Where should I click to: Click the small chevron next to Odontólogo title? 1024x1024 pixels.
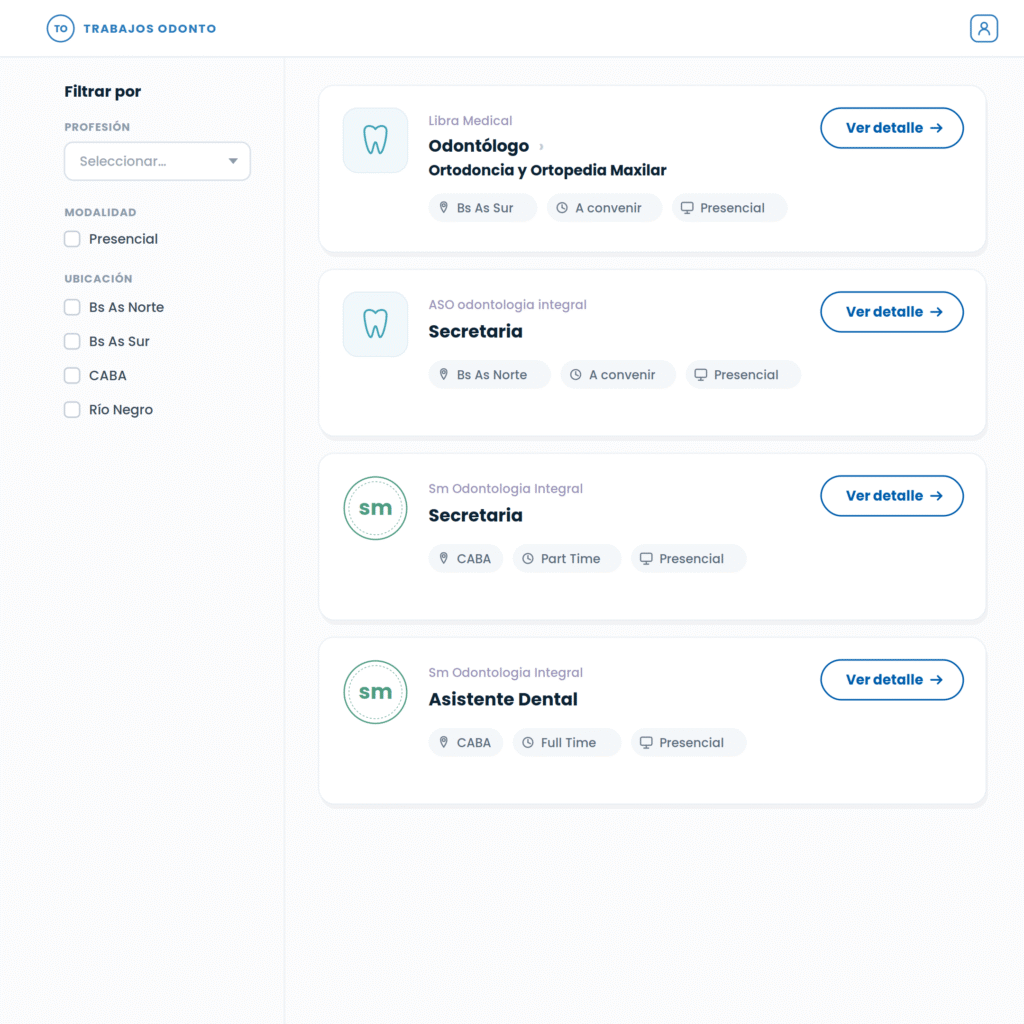(541, 146)
